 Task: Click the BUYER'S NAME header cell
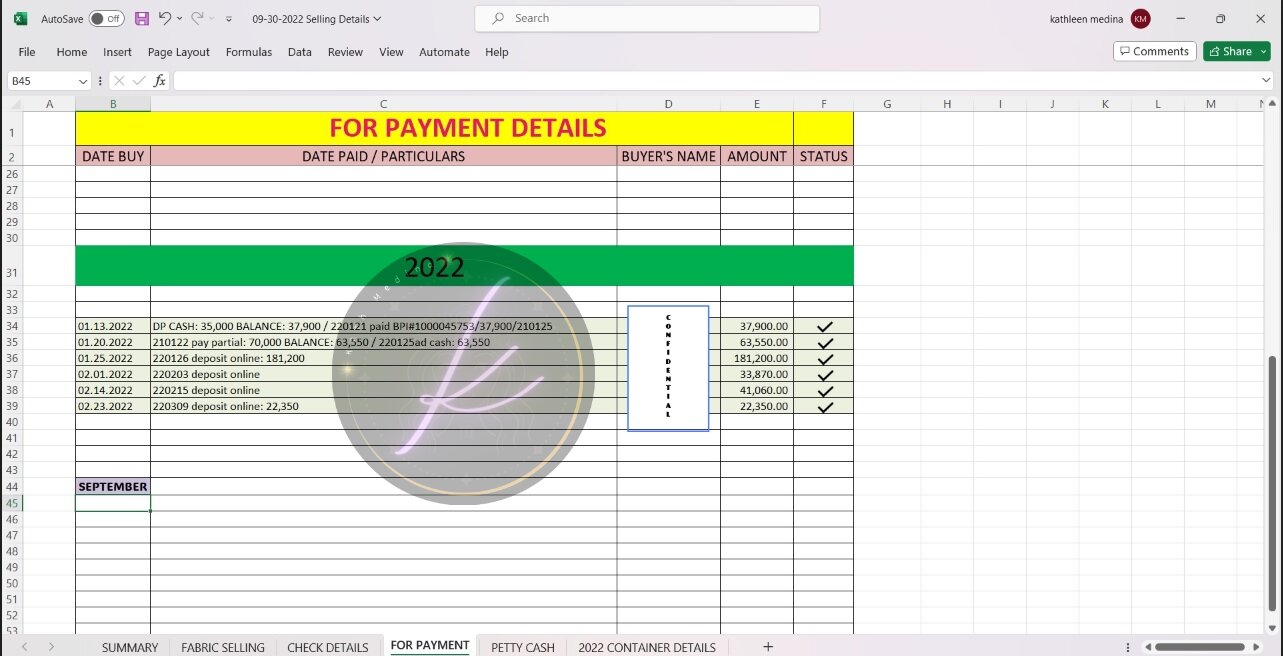[x=668, y=156]
